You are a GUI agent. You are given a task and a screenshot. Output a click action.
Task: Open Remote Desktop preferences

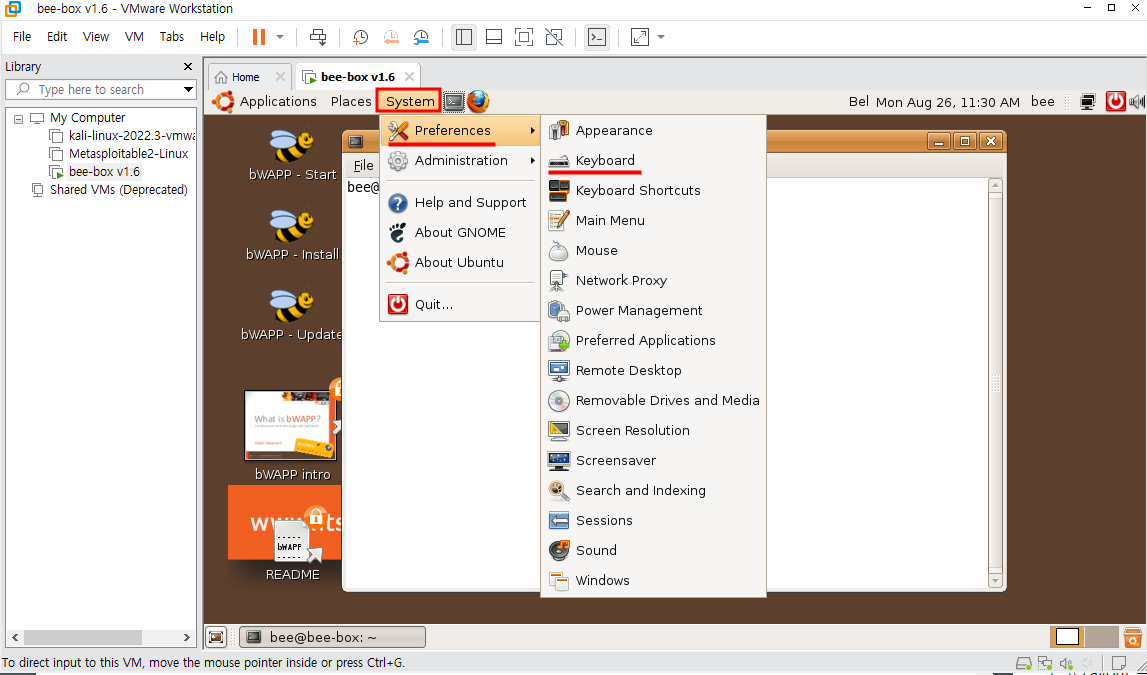[x=653, y=371]
